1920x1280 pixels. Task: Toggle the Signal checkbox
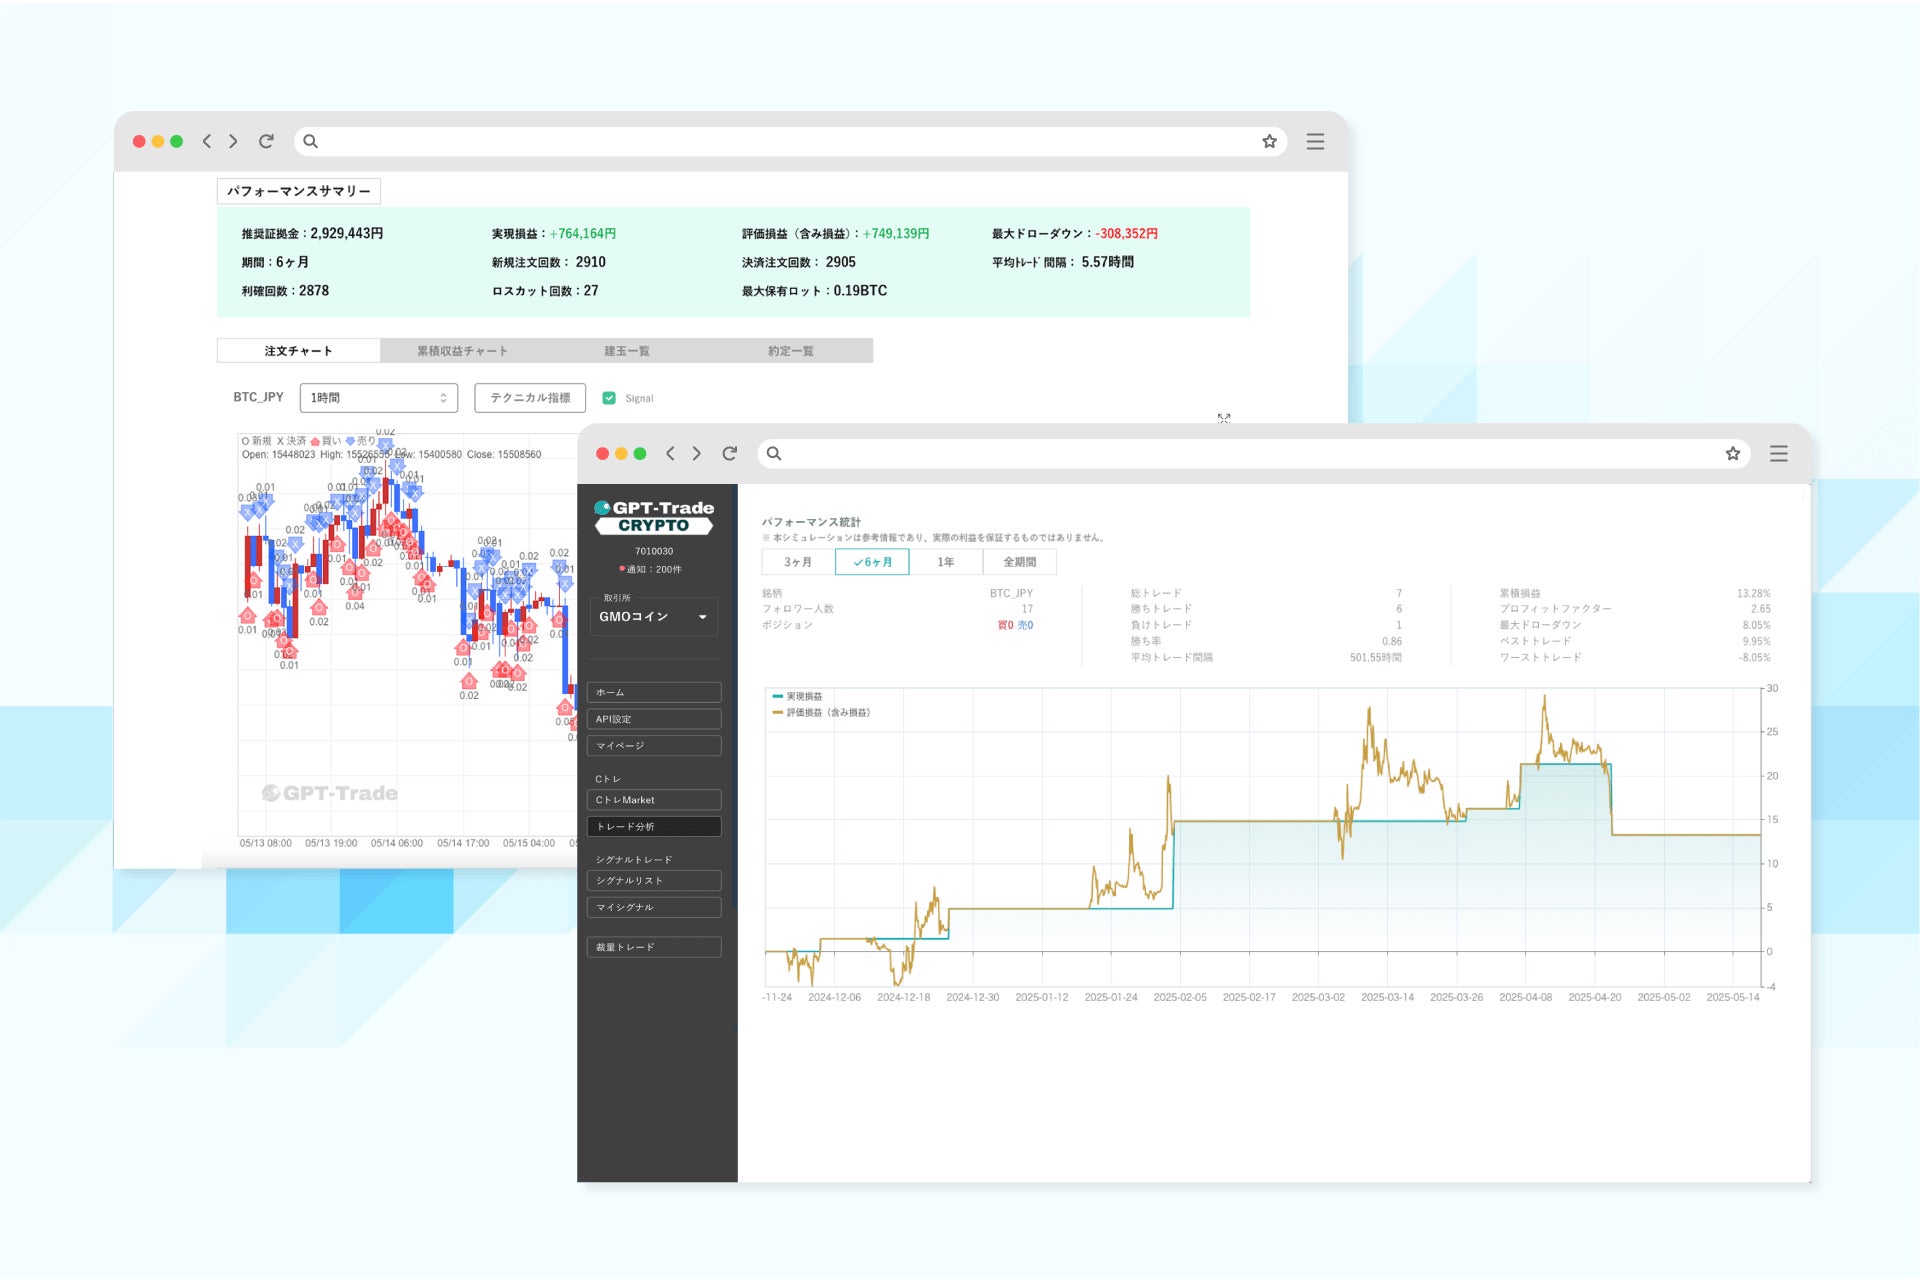[609, 398]
